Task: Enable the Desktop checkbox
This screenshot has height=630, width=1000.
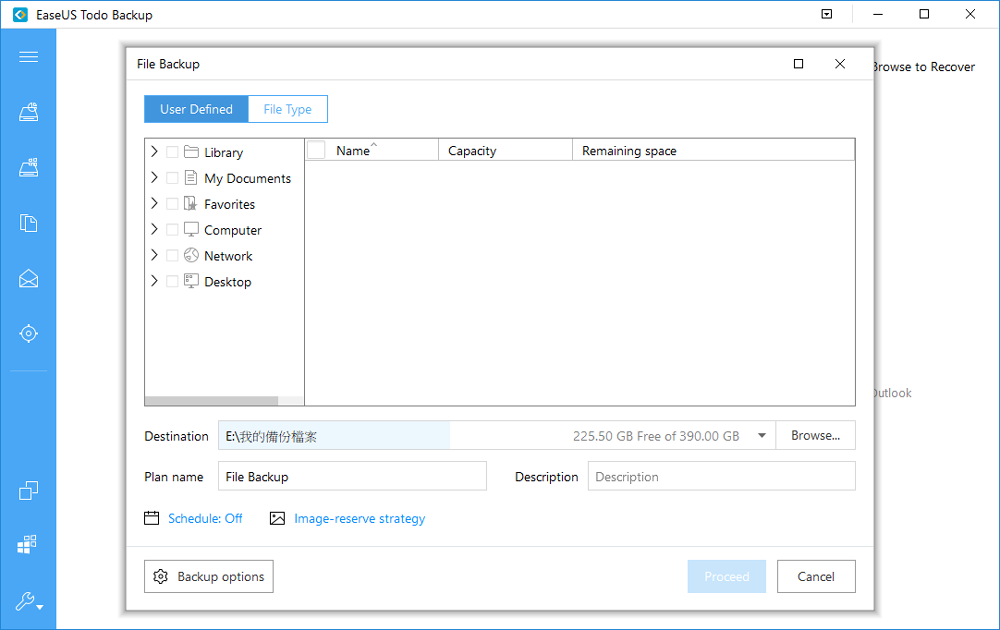Action: tap(172, 282)
